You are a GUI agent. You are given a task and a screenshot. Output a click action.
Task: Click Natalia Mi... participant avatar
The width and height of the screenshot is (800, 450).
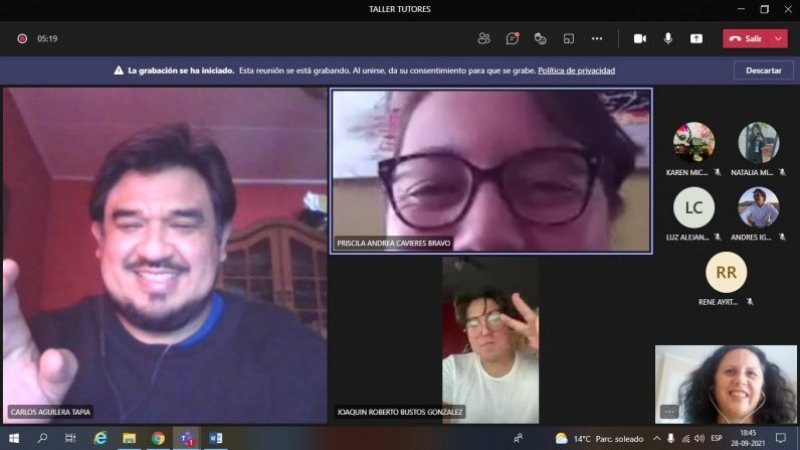click(759, 142)
